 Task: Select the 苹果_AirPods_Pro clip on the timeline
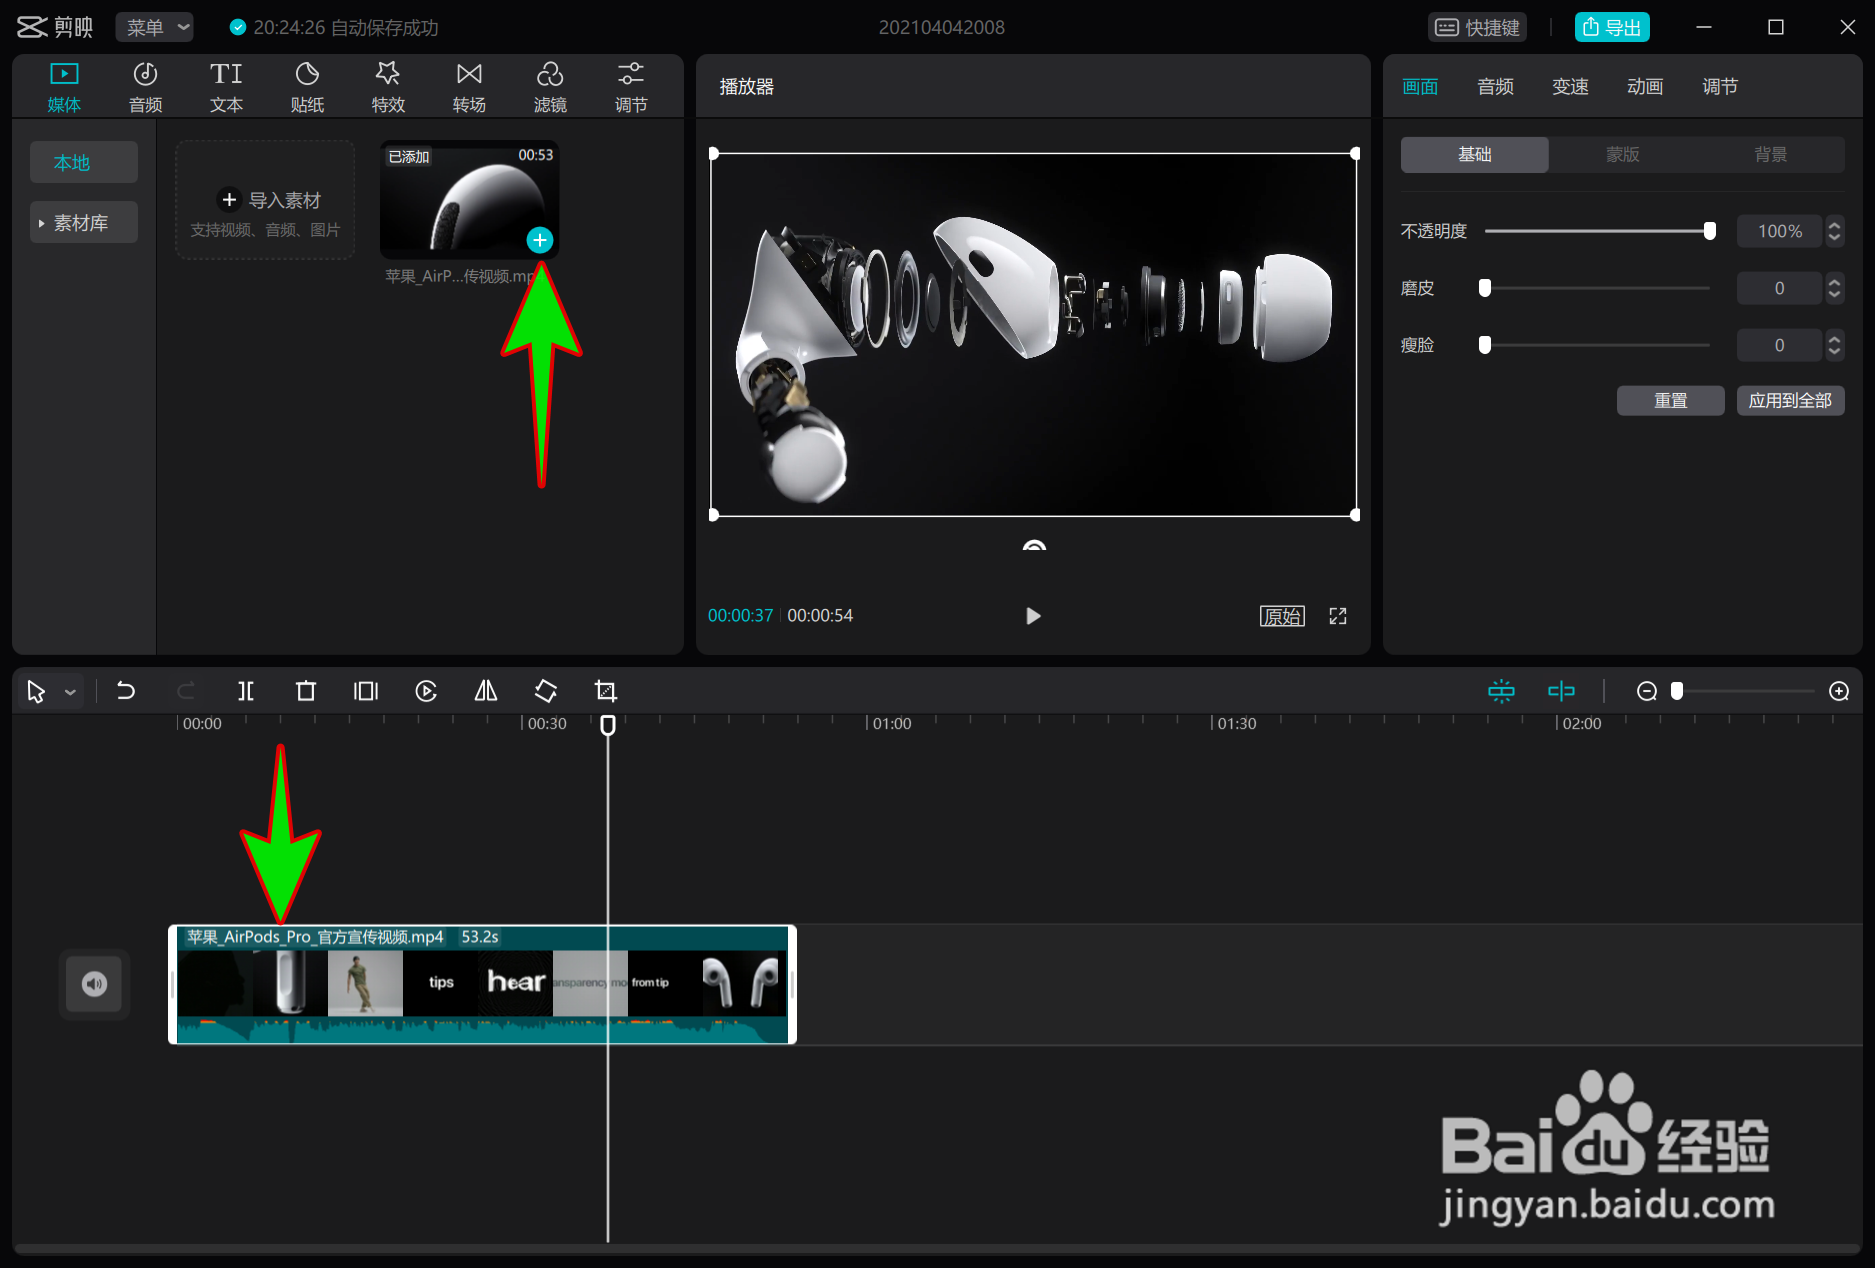482,984
